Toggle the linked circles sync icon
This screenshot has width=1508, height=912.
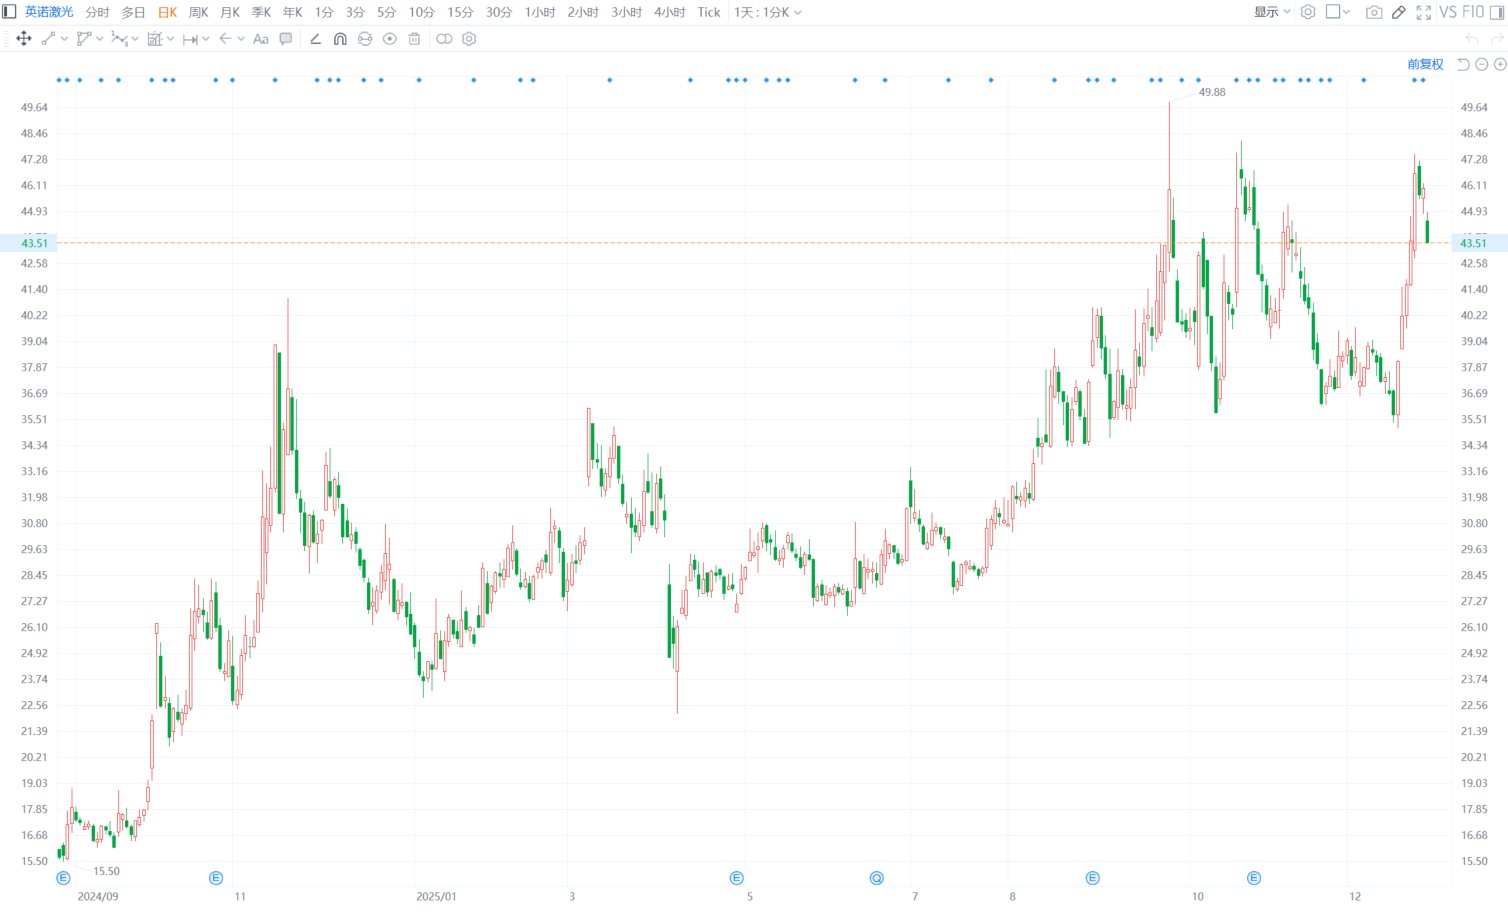(x=444, y=39)
